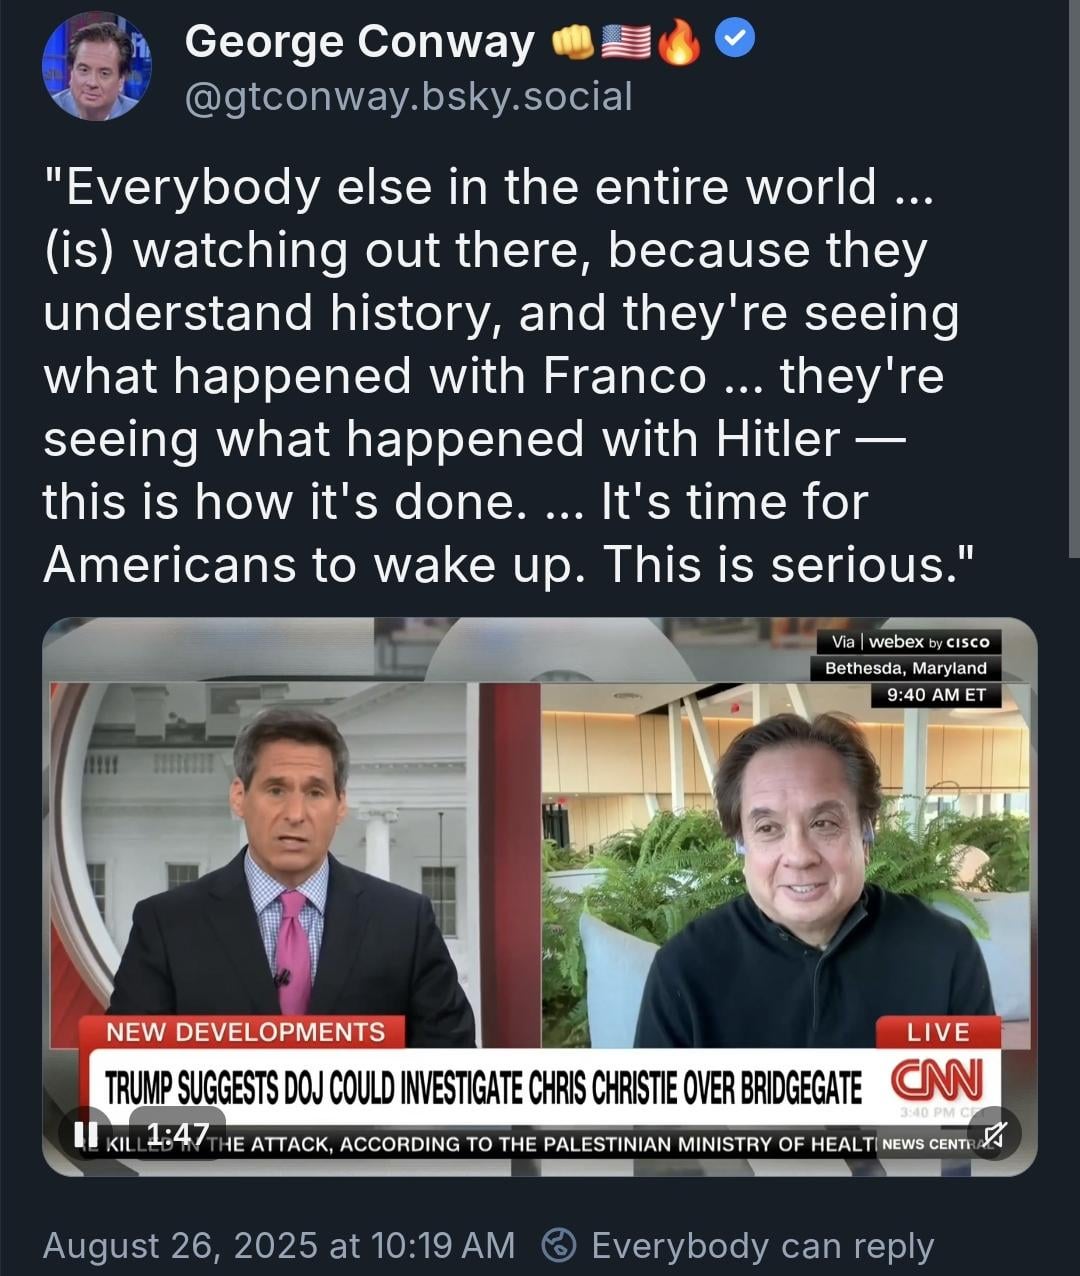Pause the playing video

coord(86,1133)
